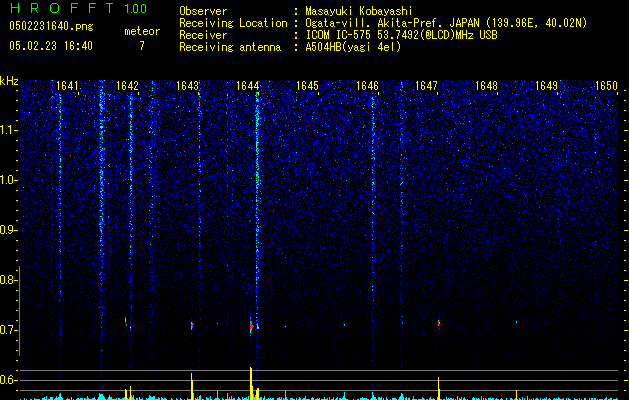Image resolution: width=629 pixels, height=400 pixels.
Task: Click the meteor echo blob just after 1647
Action: click(x=439, y=322)
